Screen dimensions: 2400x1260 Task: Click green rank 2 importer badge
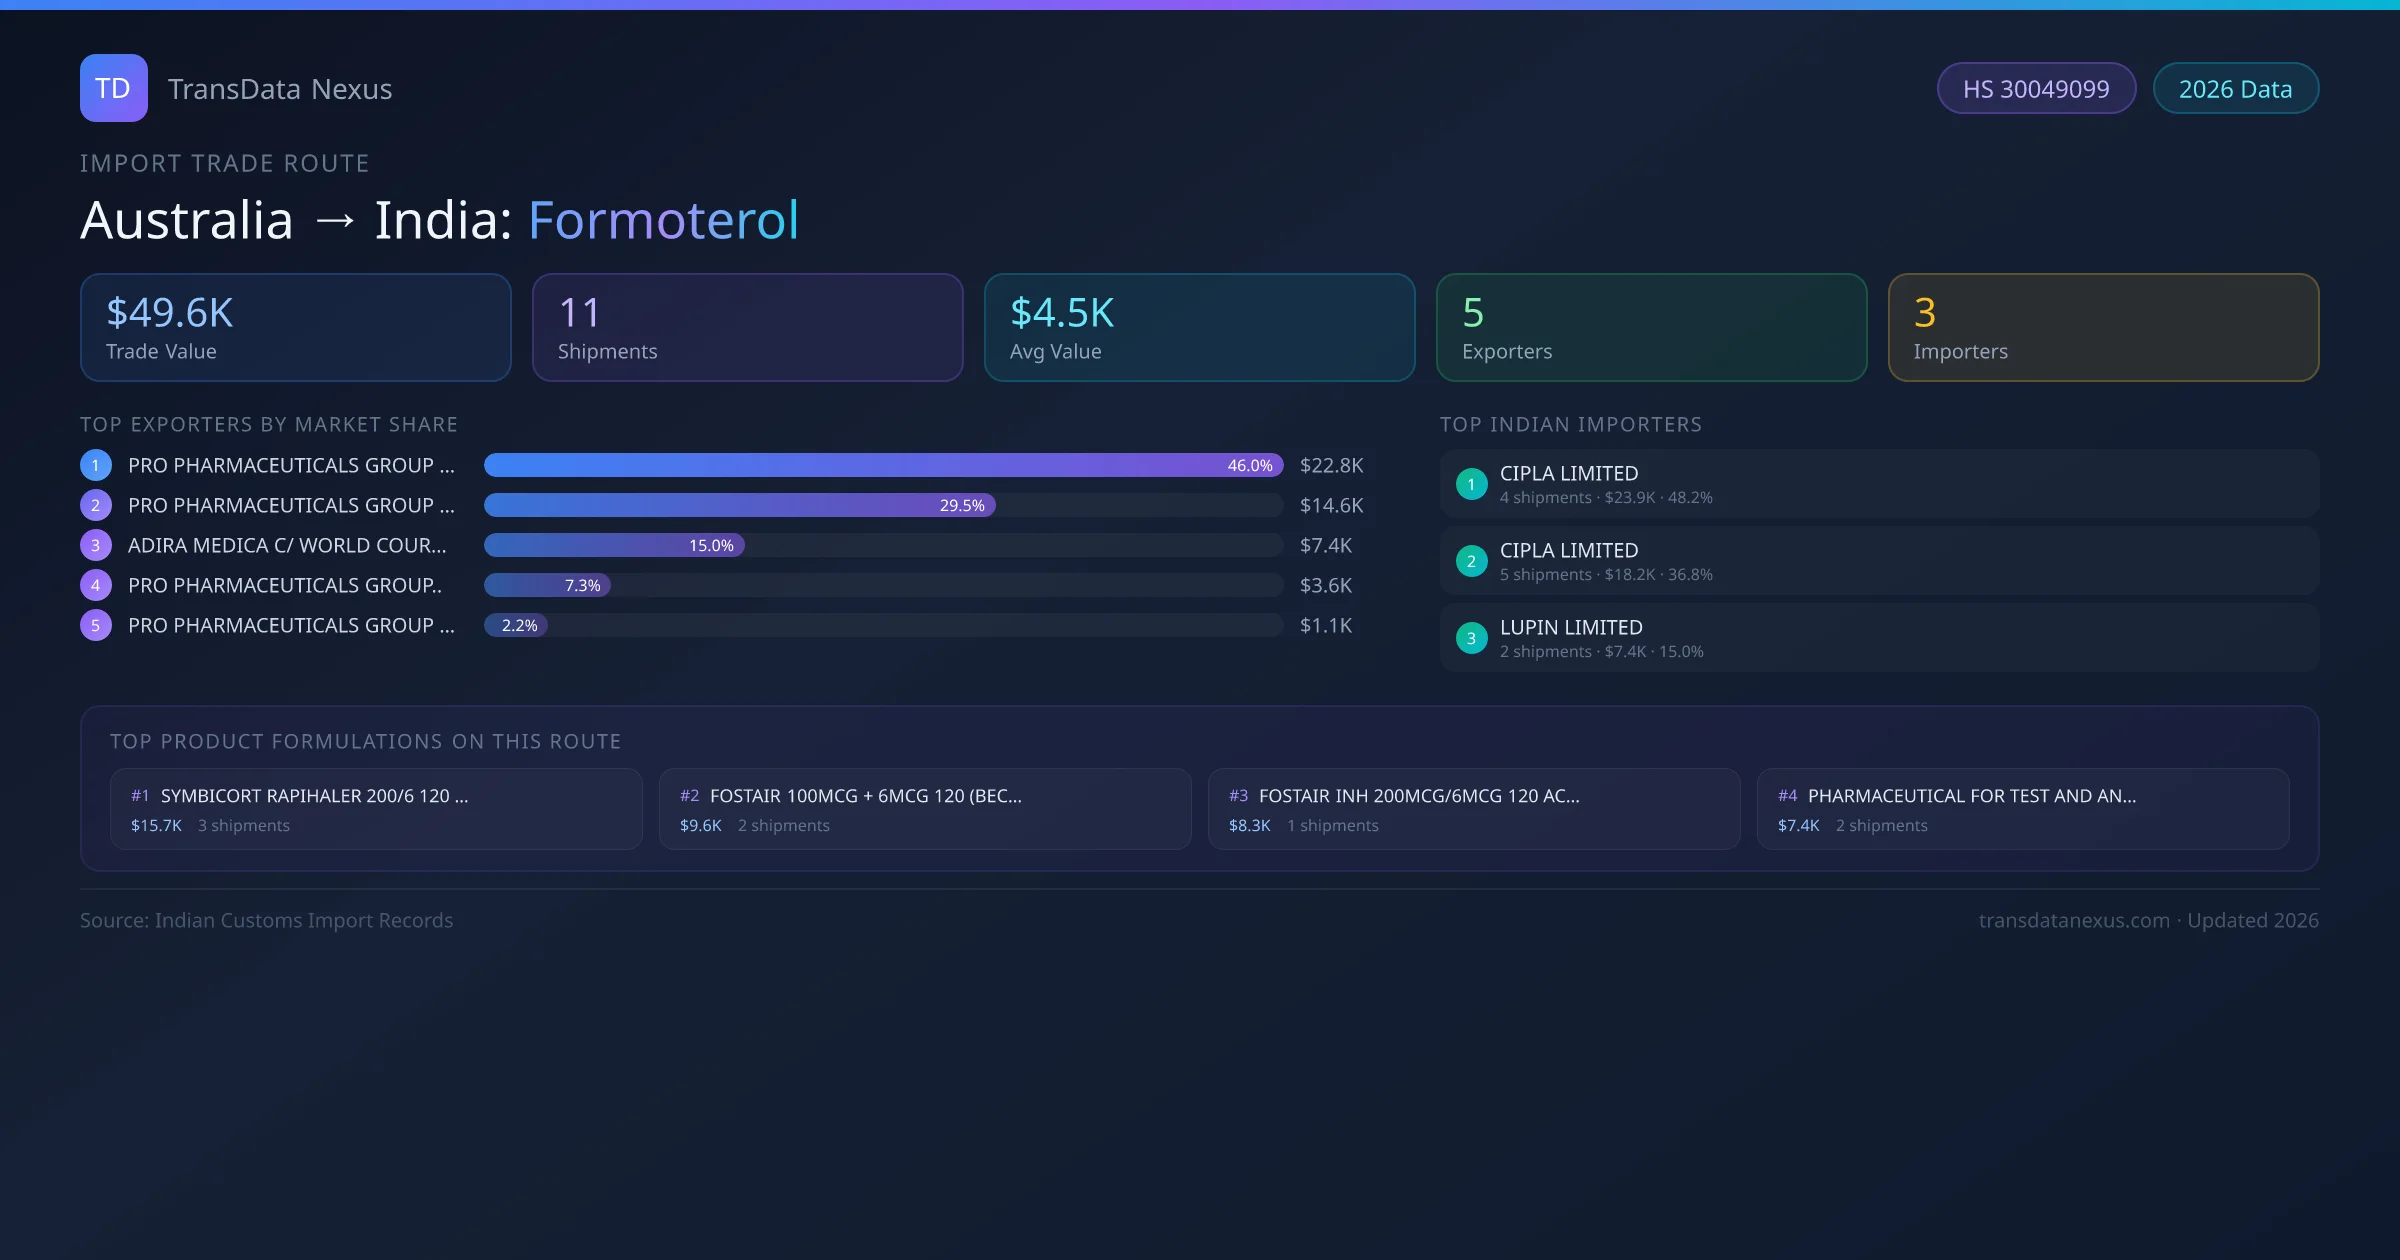pyautogui.click(x=1471, y=561)
